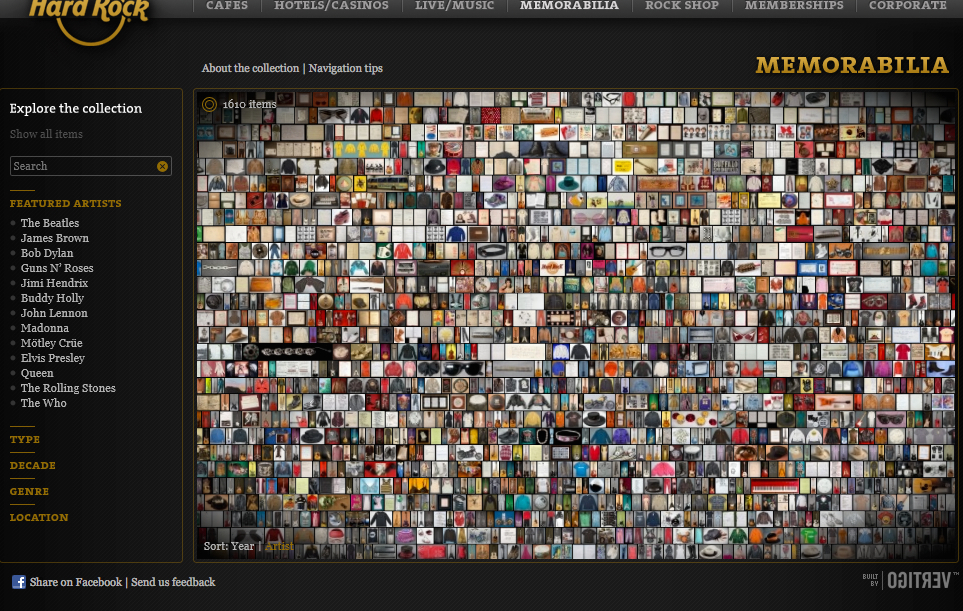Sort the collection by Year
Viewport: 963px width, 611px height.
pyautogui.click(x=243, y=546)
